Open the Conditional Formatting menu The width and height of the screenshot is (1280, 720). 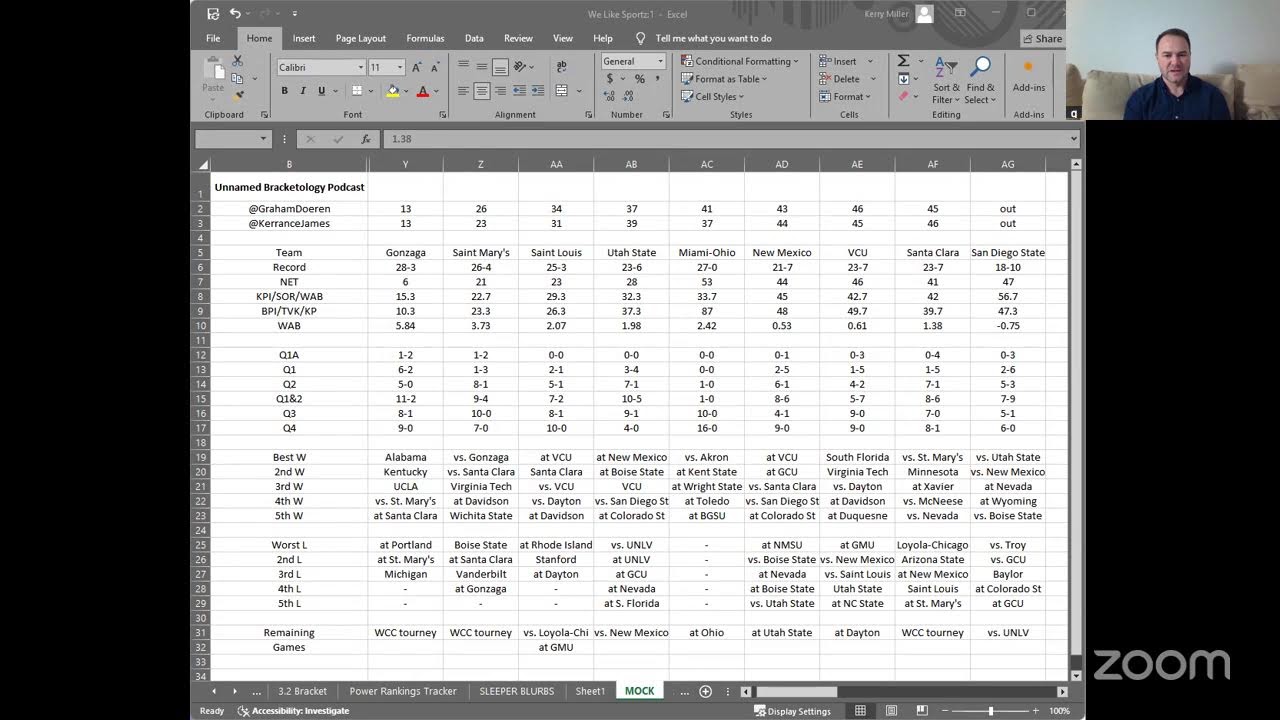coord(740,61)
